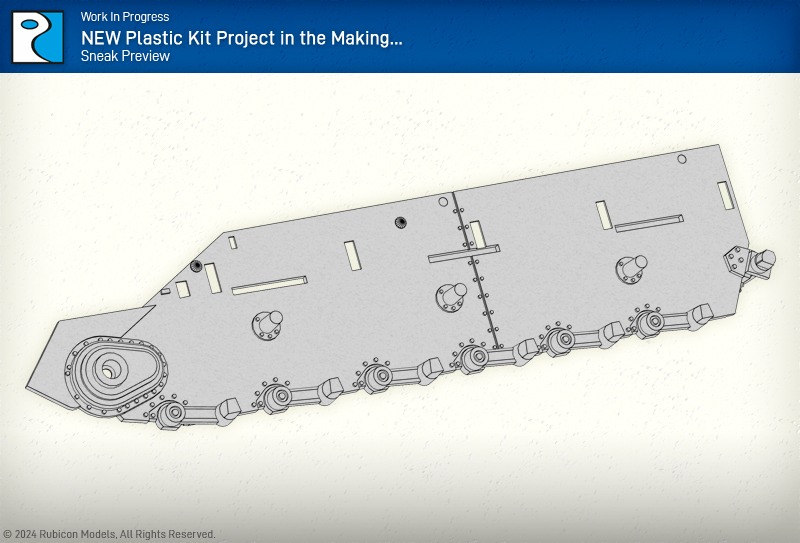Click the Rubicon Models copyright notice
Viewport: 800px width, 543px height.
109,534
